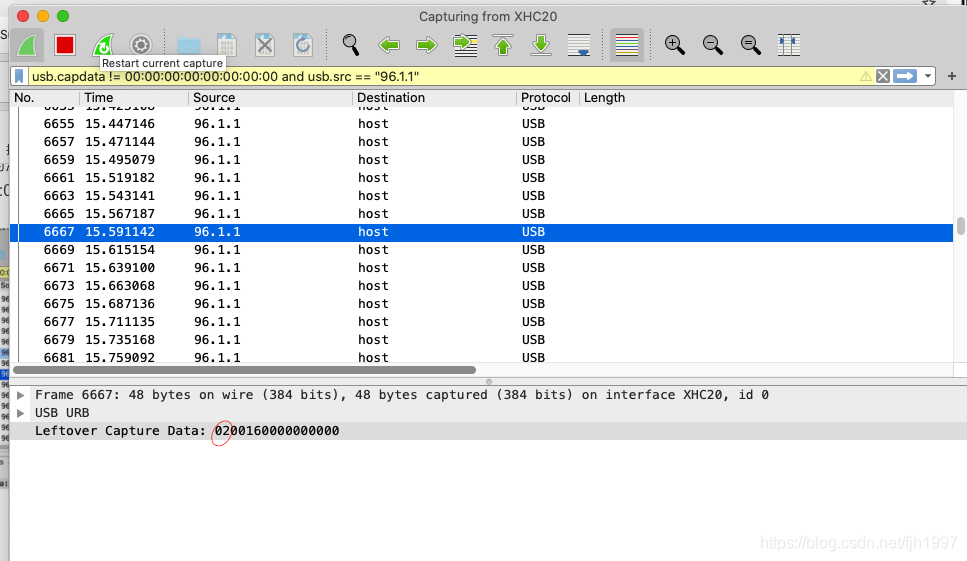Select packet 6675 row
967x561 pixels.
pos(481,304)
